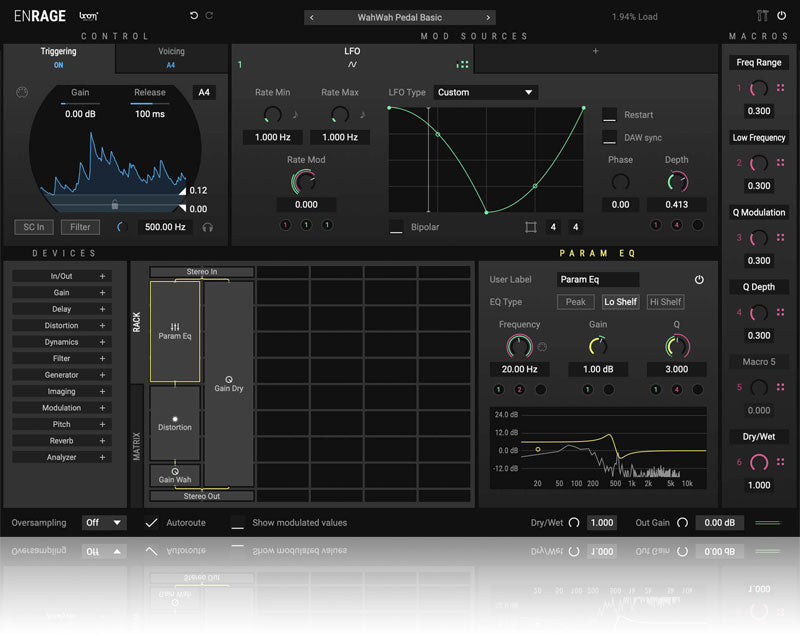Click Freq Range macro assign dots

tap(780, 88)
